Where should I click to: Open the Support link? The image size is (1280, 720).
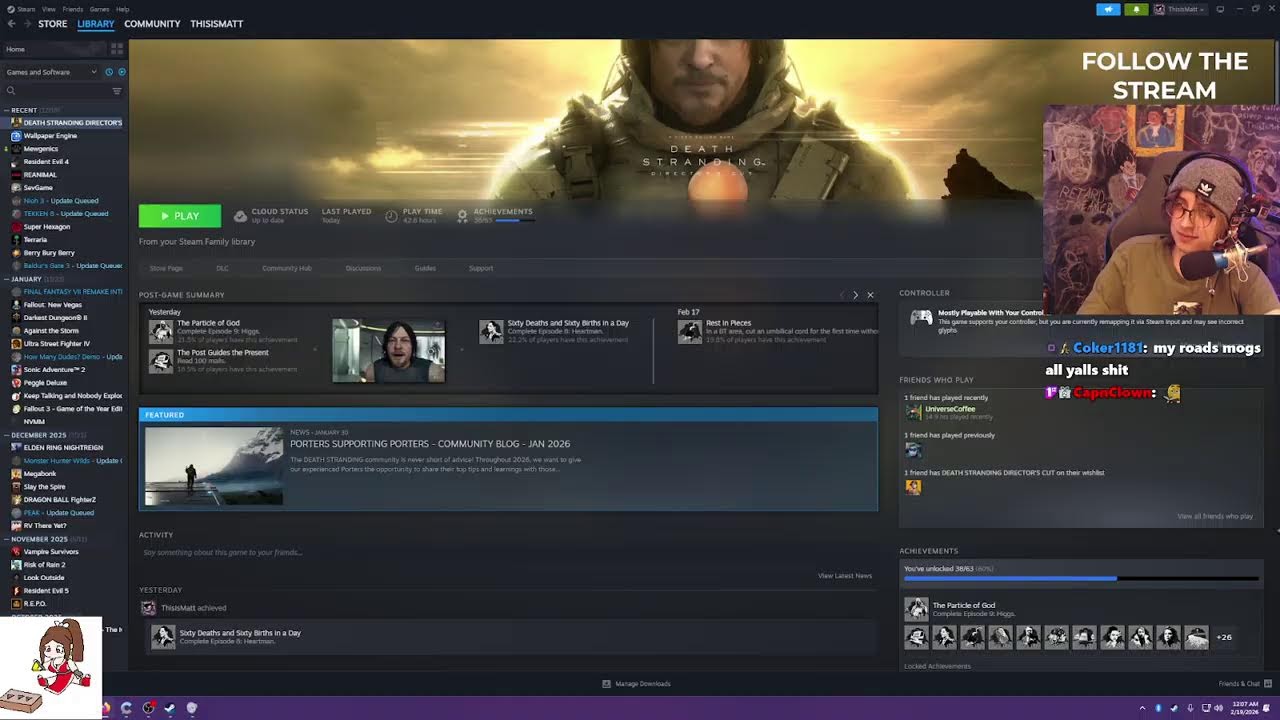click(481, 268)
